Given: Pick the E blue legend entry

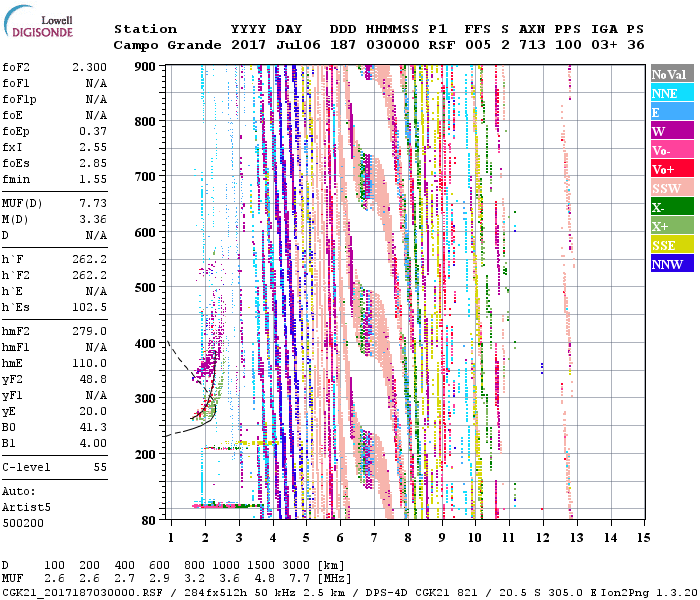Looking at the screenshot, I should 670,112.
